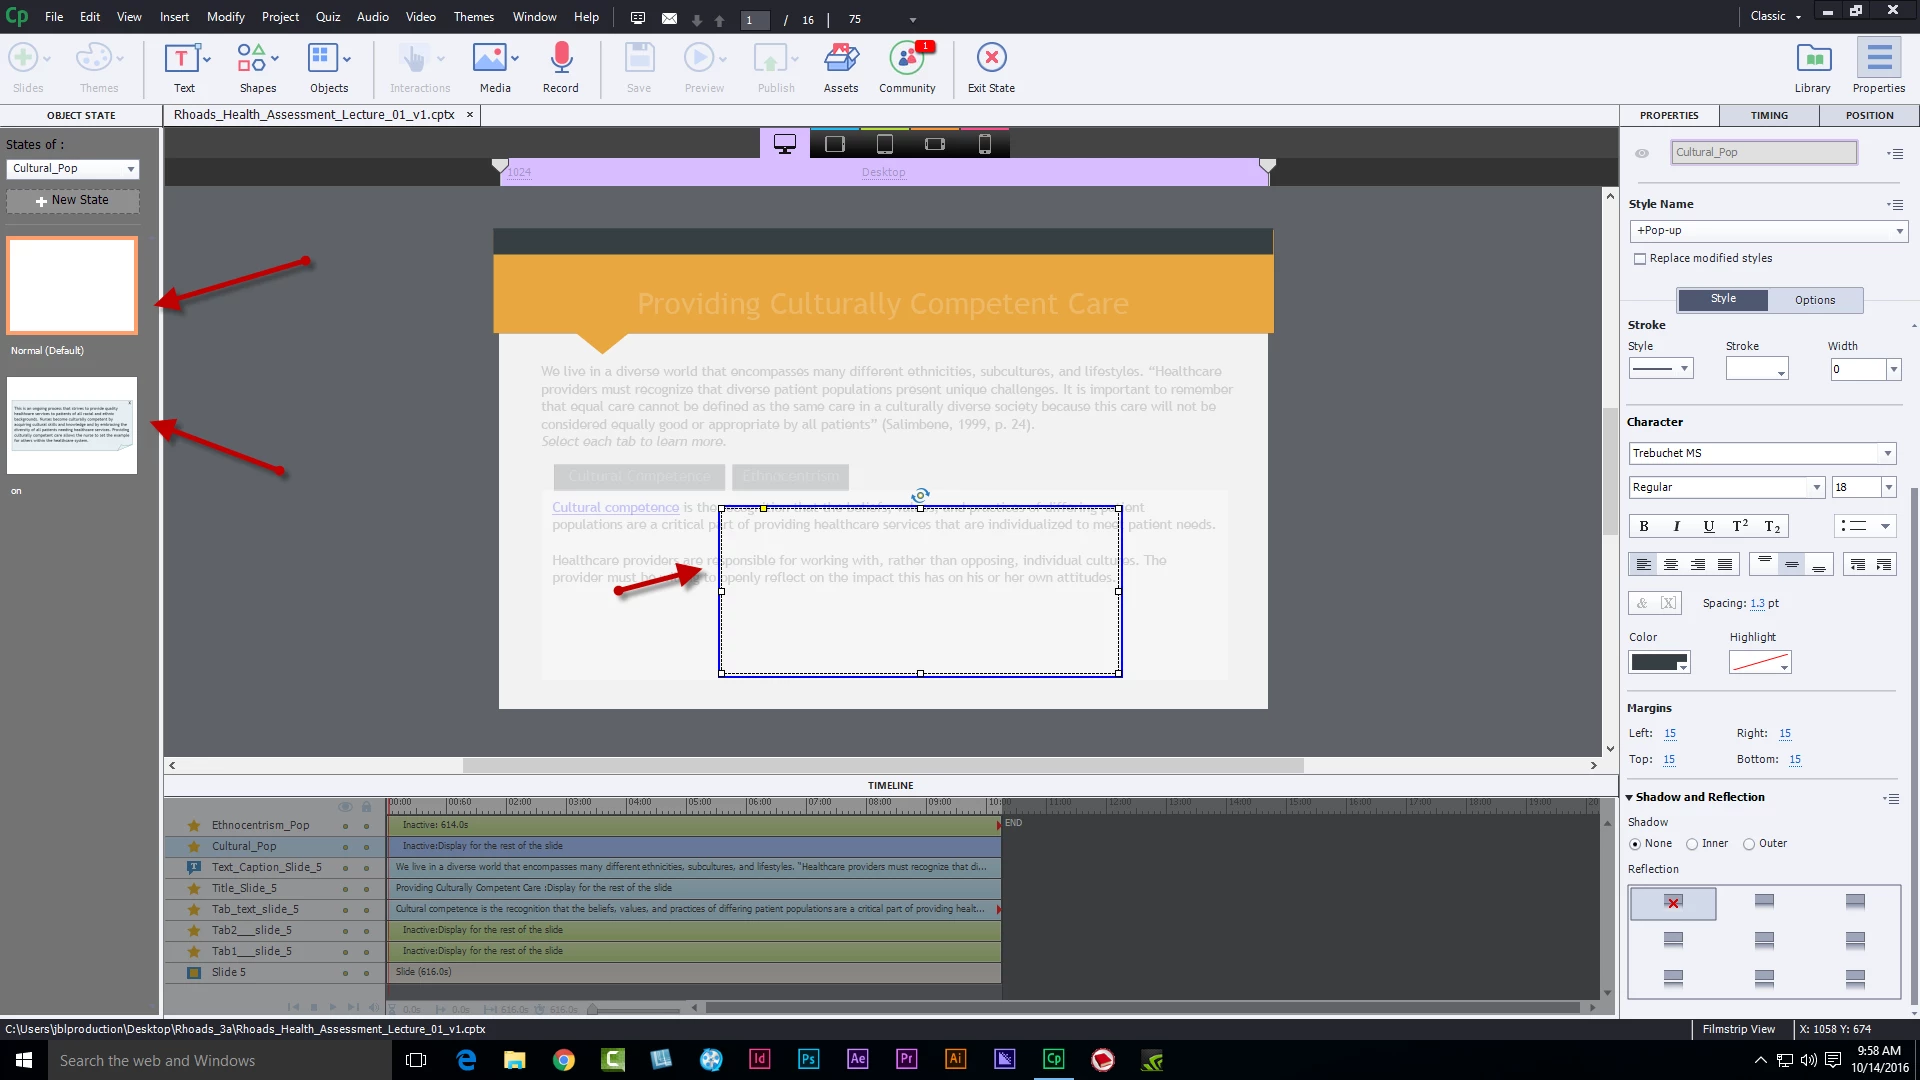Expand the Cultural_Pop states dropdown
The height and width of the screenshot is (1080, 1920).
pyautogui.click(x=73, y=169)
